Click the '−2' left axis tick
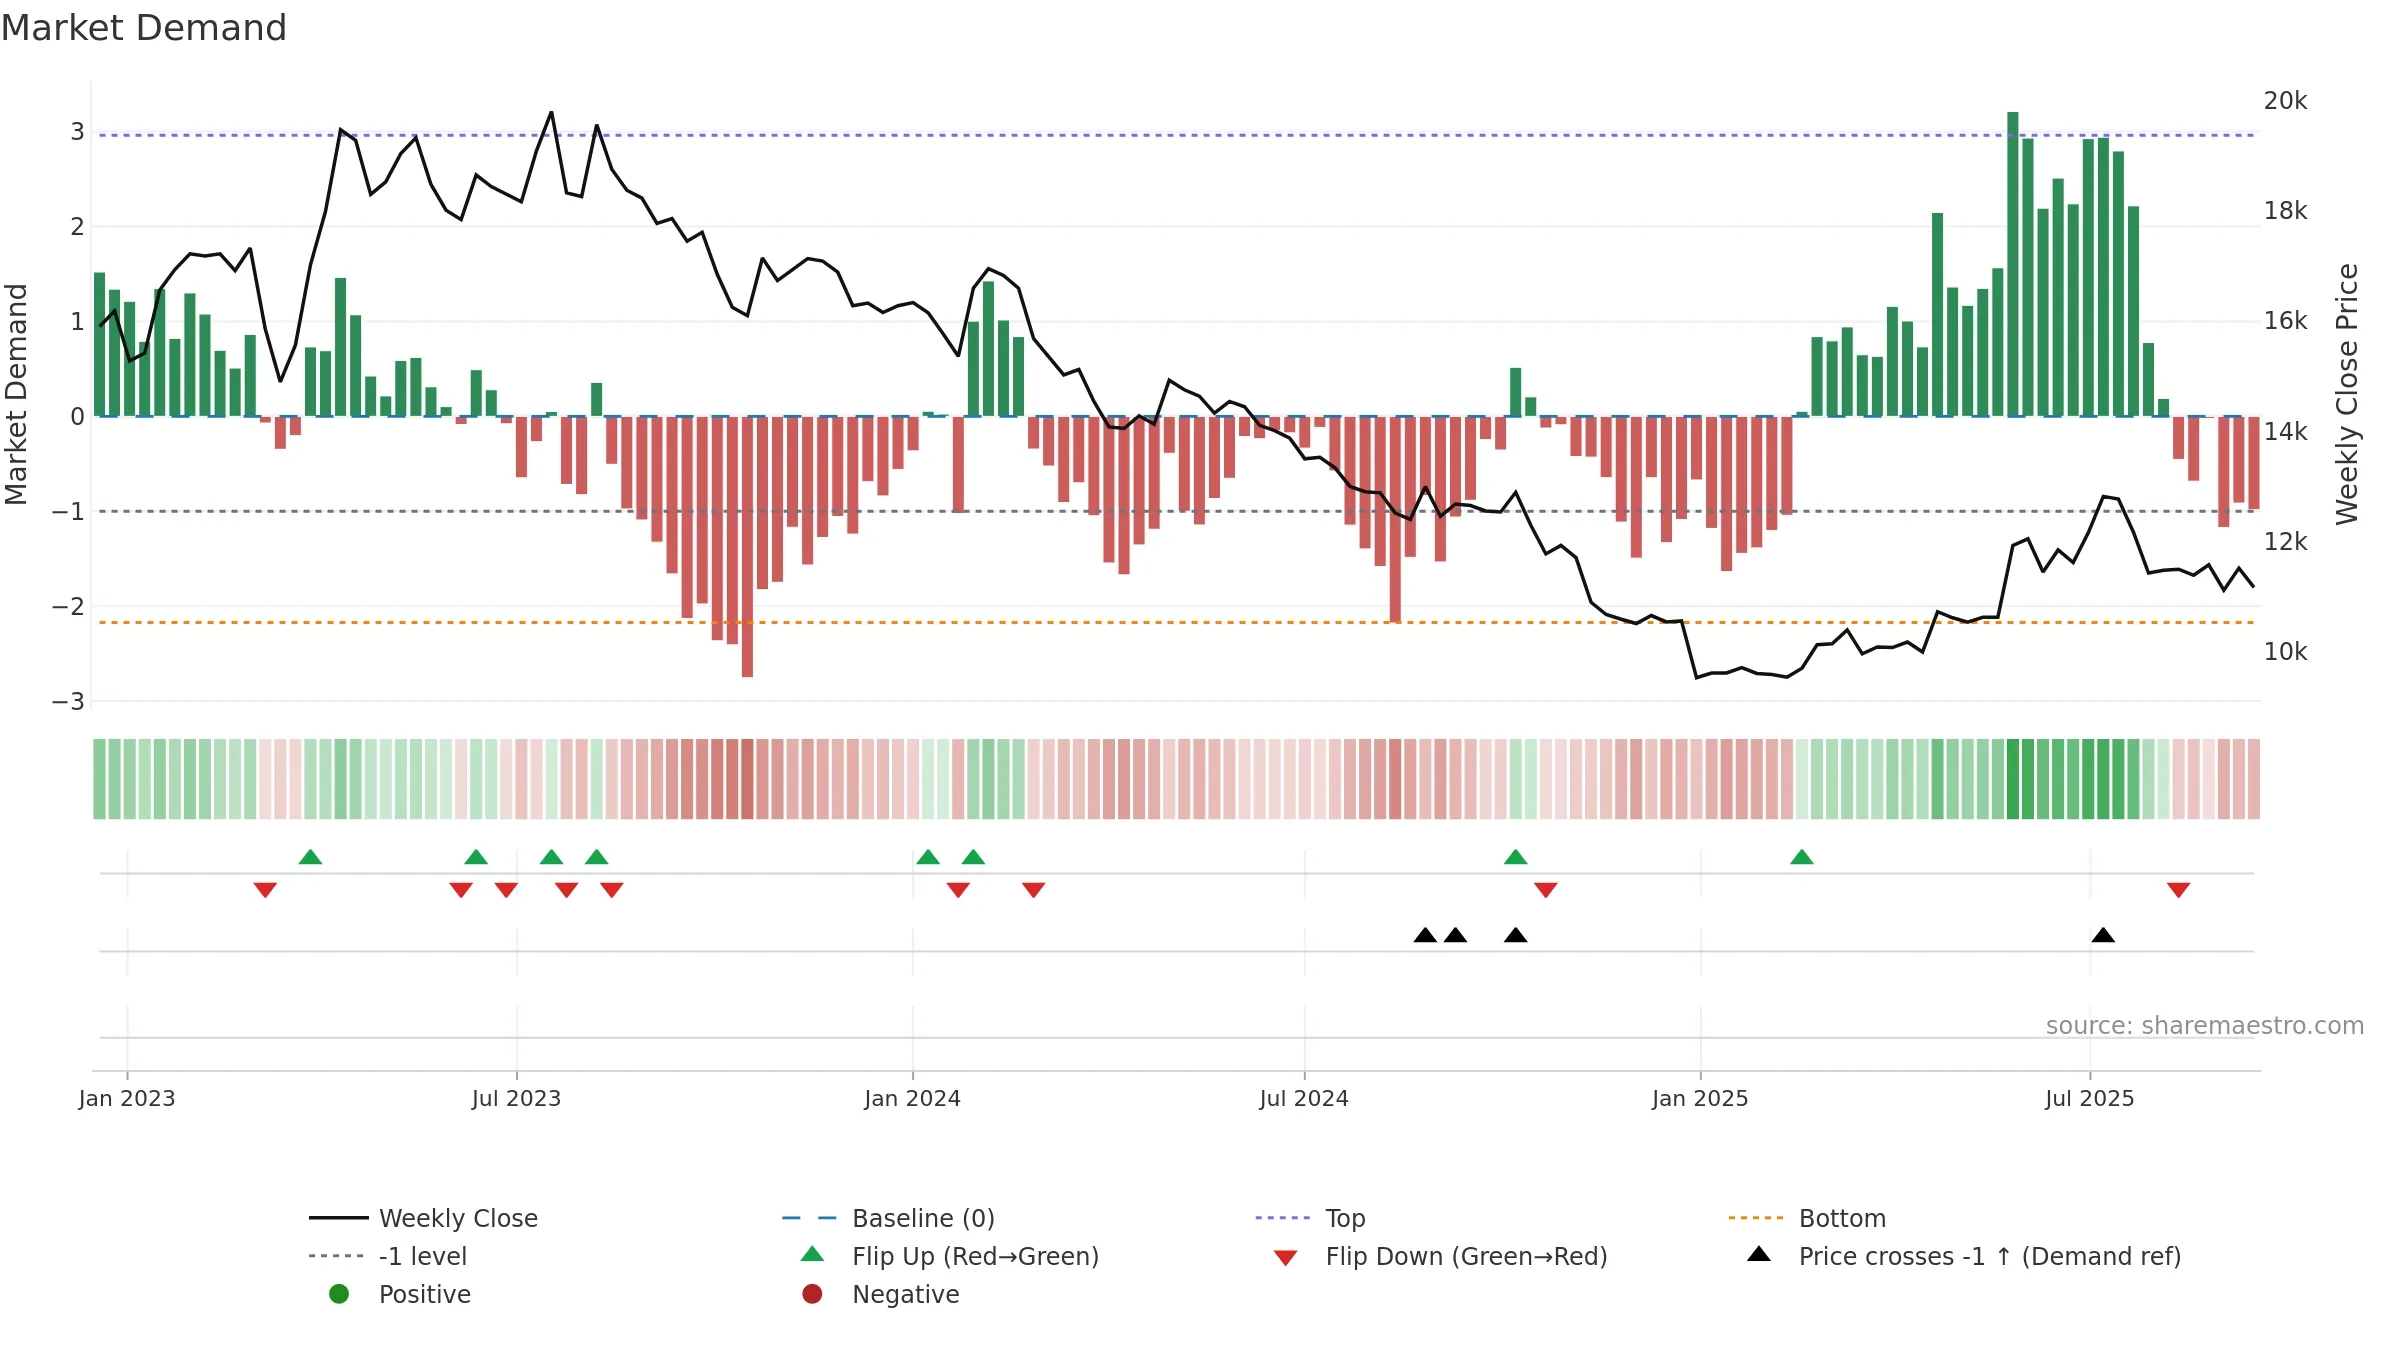2400x1350 pixels. pos(68,606)
